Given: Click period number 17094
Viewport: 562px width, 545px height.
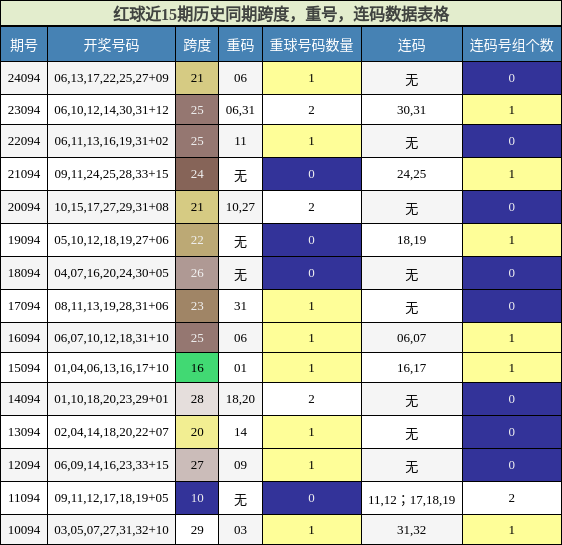Looking at the screenshot, I should pyautogui.click(x=24, y=306).
